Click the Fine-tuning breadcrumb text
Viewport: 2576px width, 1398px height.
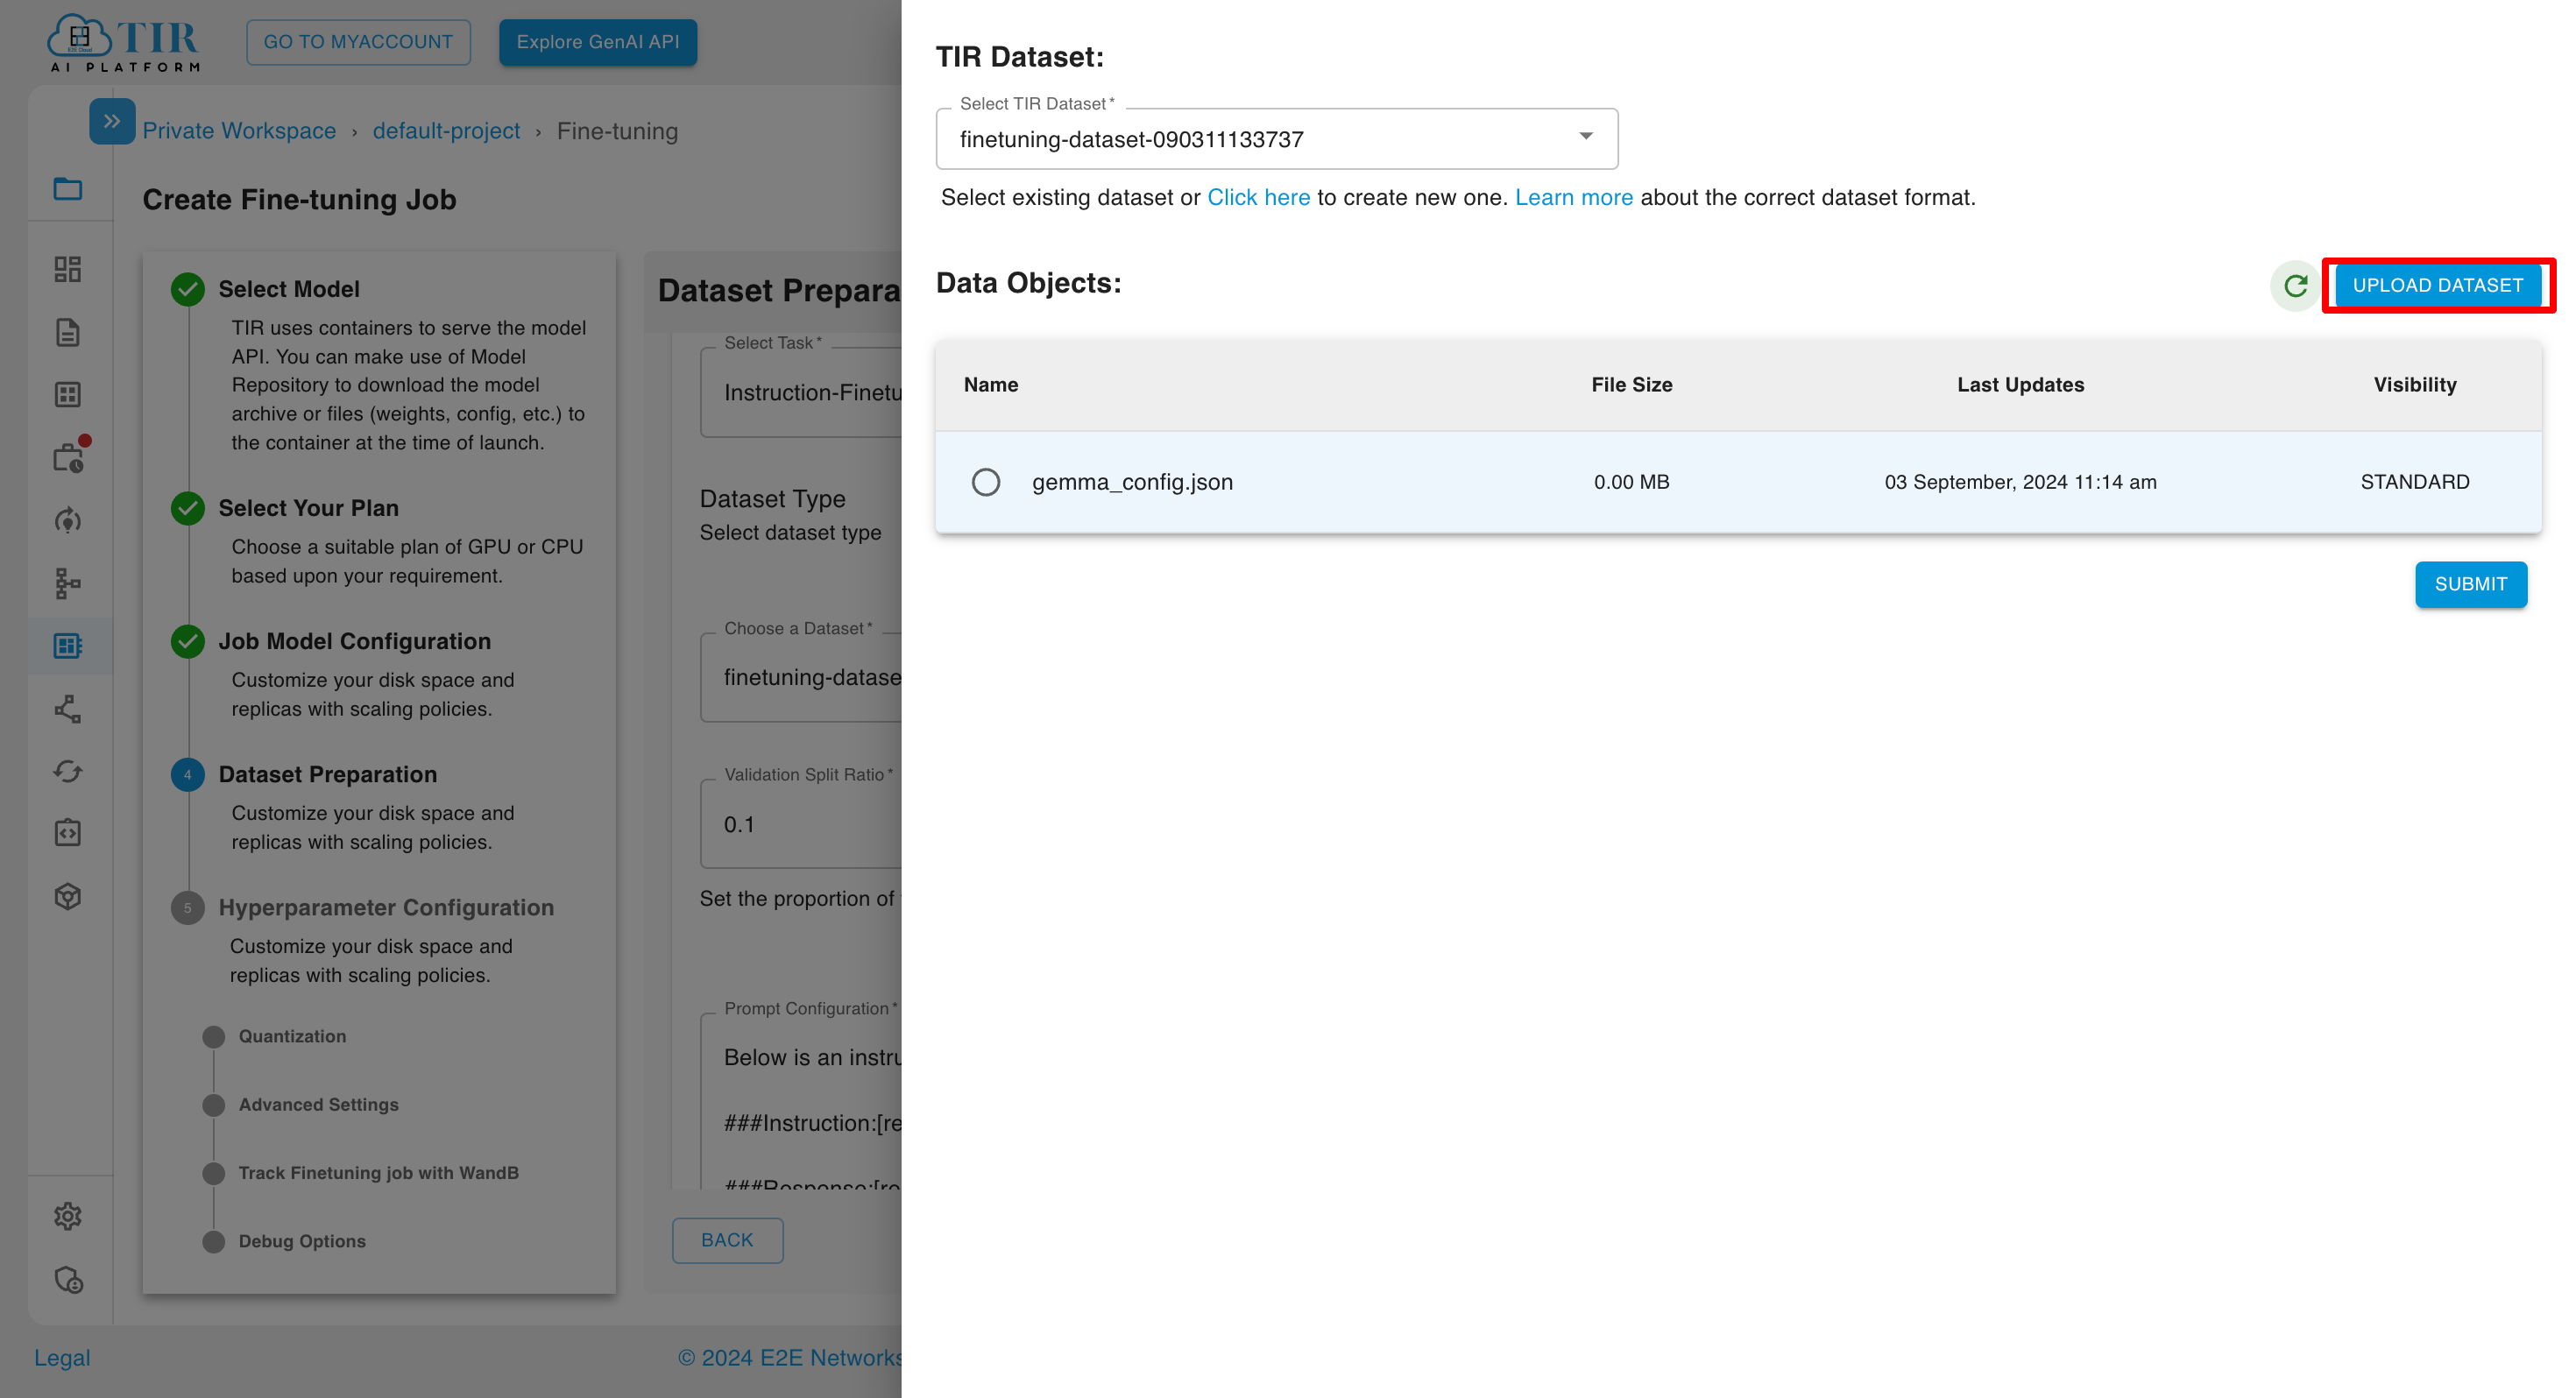click(617, 131)
